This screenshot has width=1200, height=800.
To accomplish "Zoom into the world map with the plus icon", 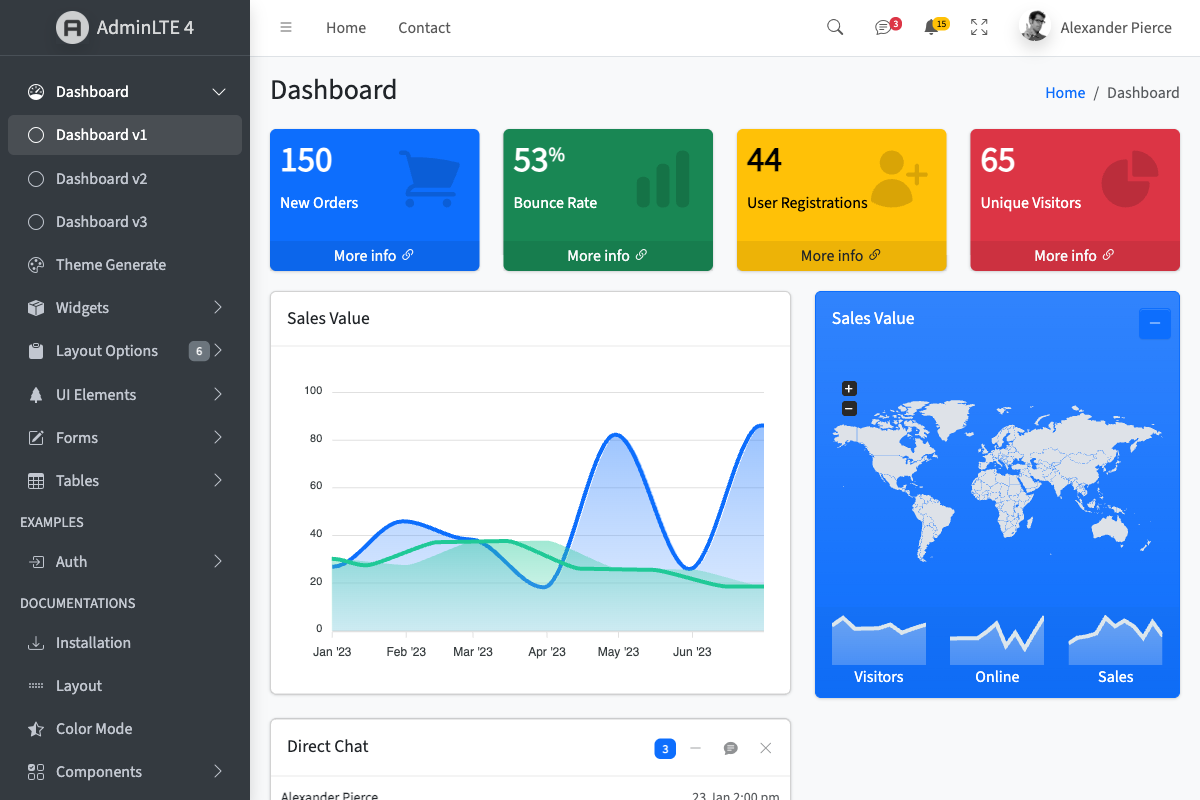I will pyautogui.click(x=848, y=388).
